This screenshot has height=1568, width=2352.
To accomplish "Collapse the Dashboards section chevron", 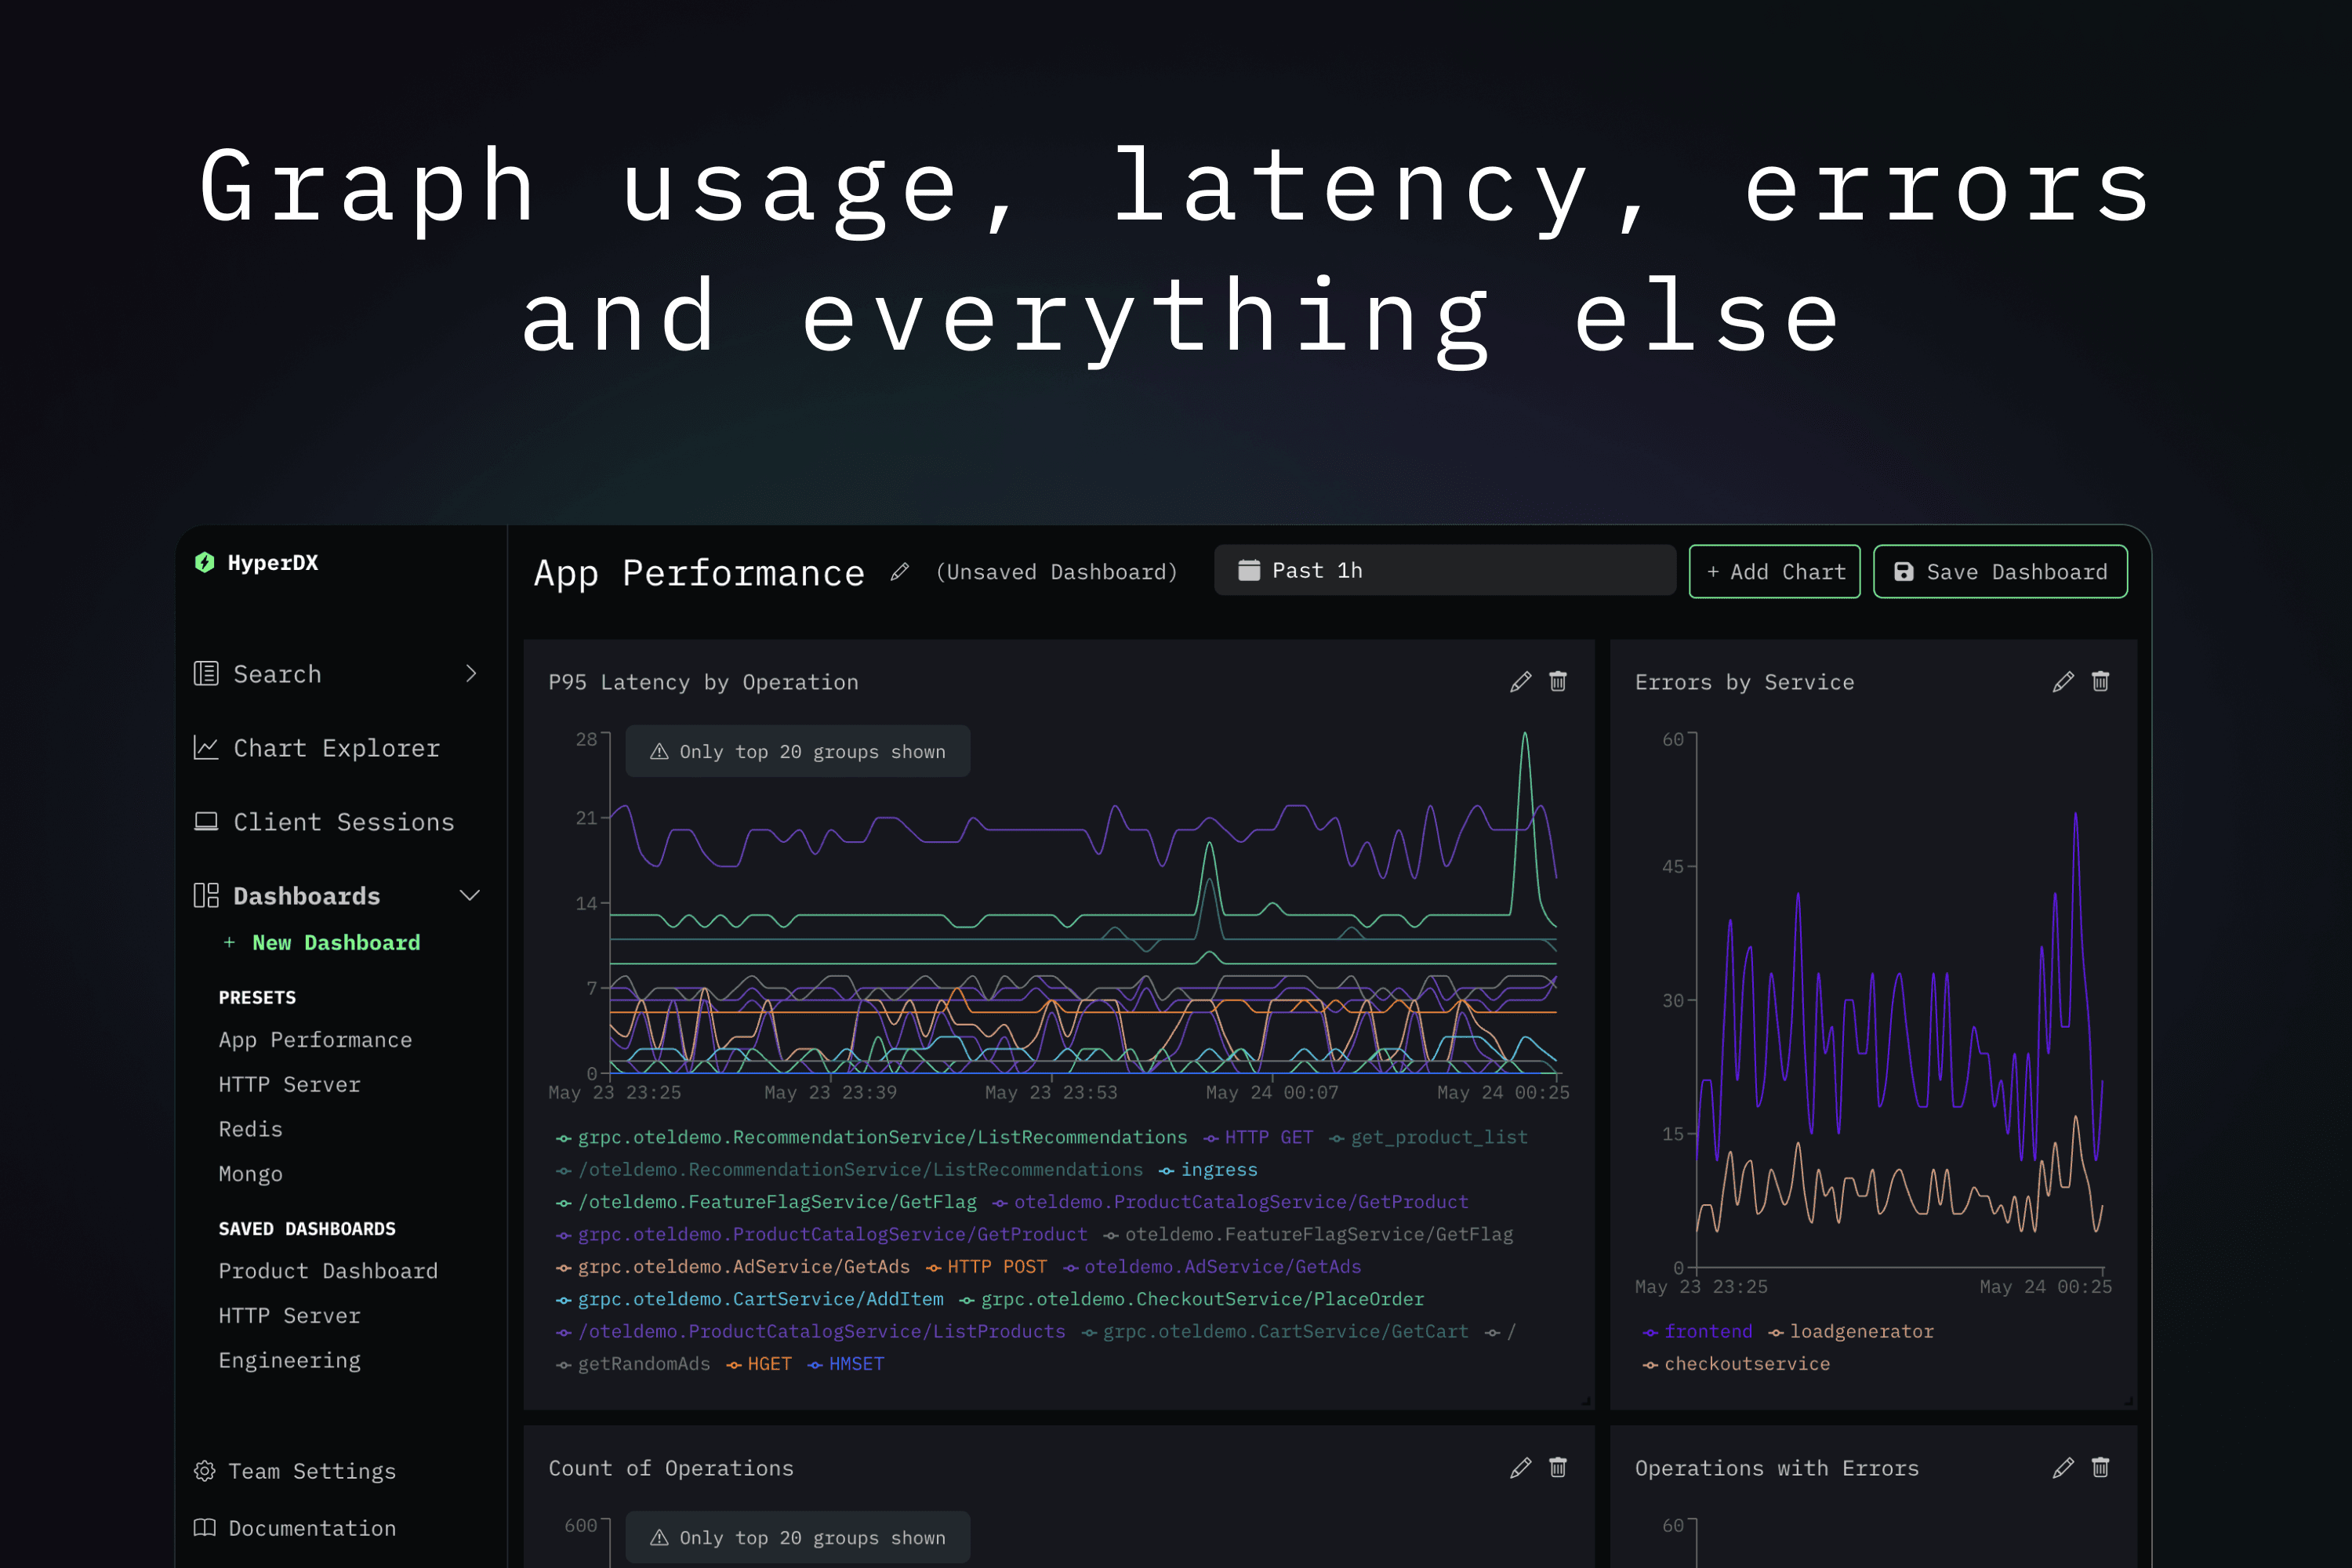I will [x=470, y=896].
